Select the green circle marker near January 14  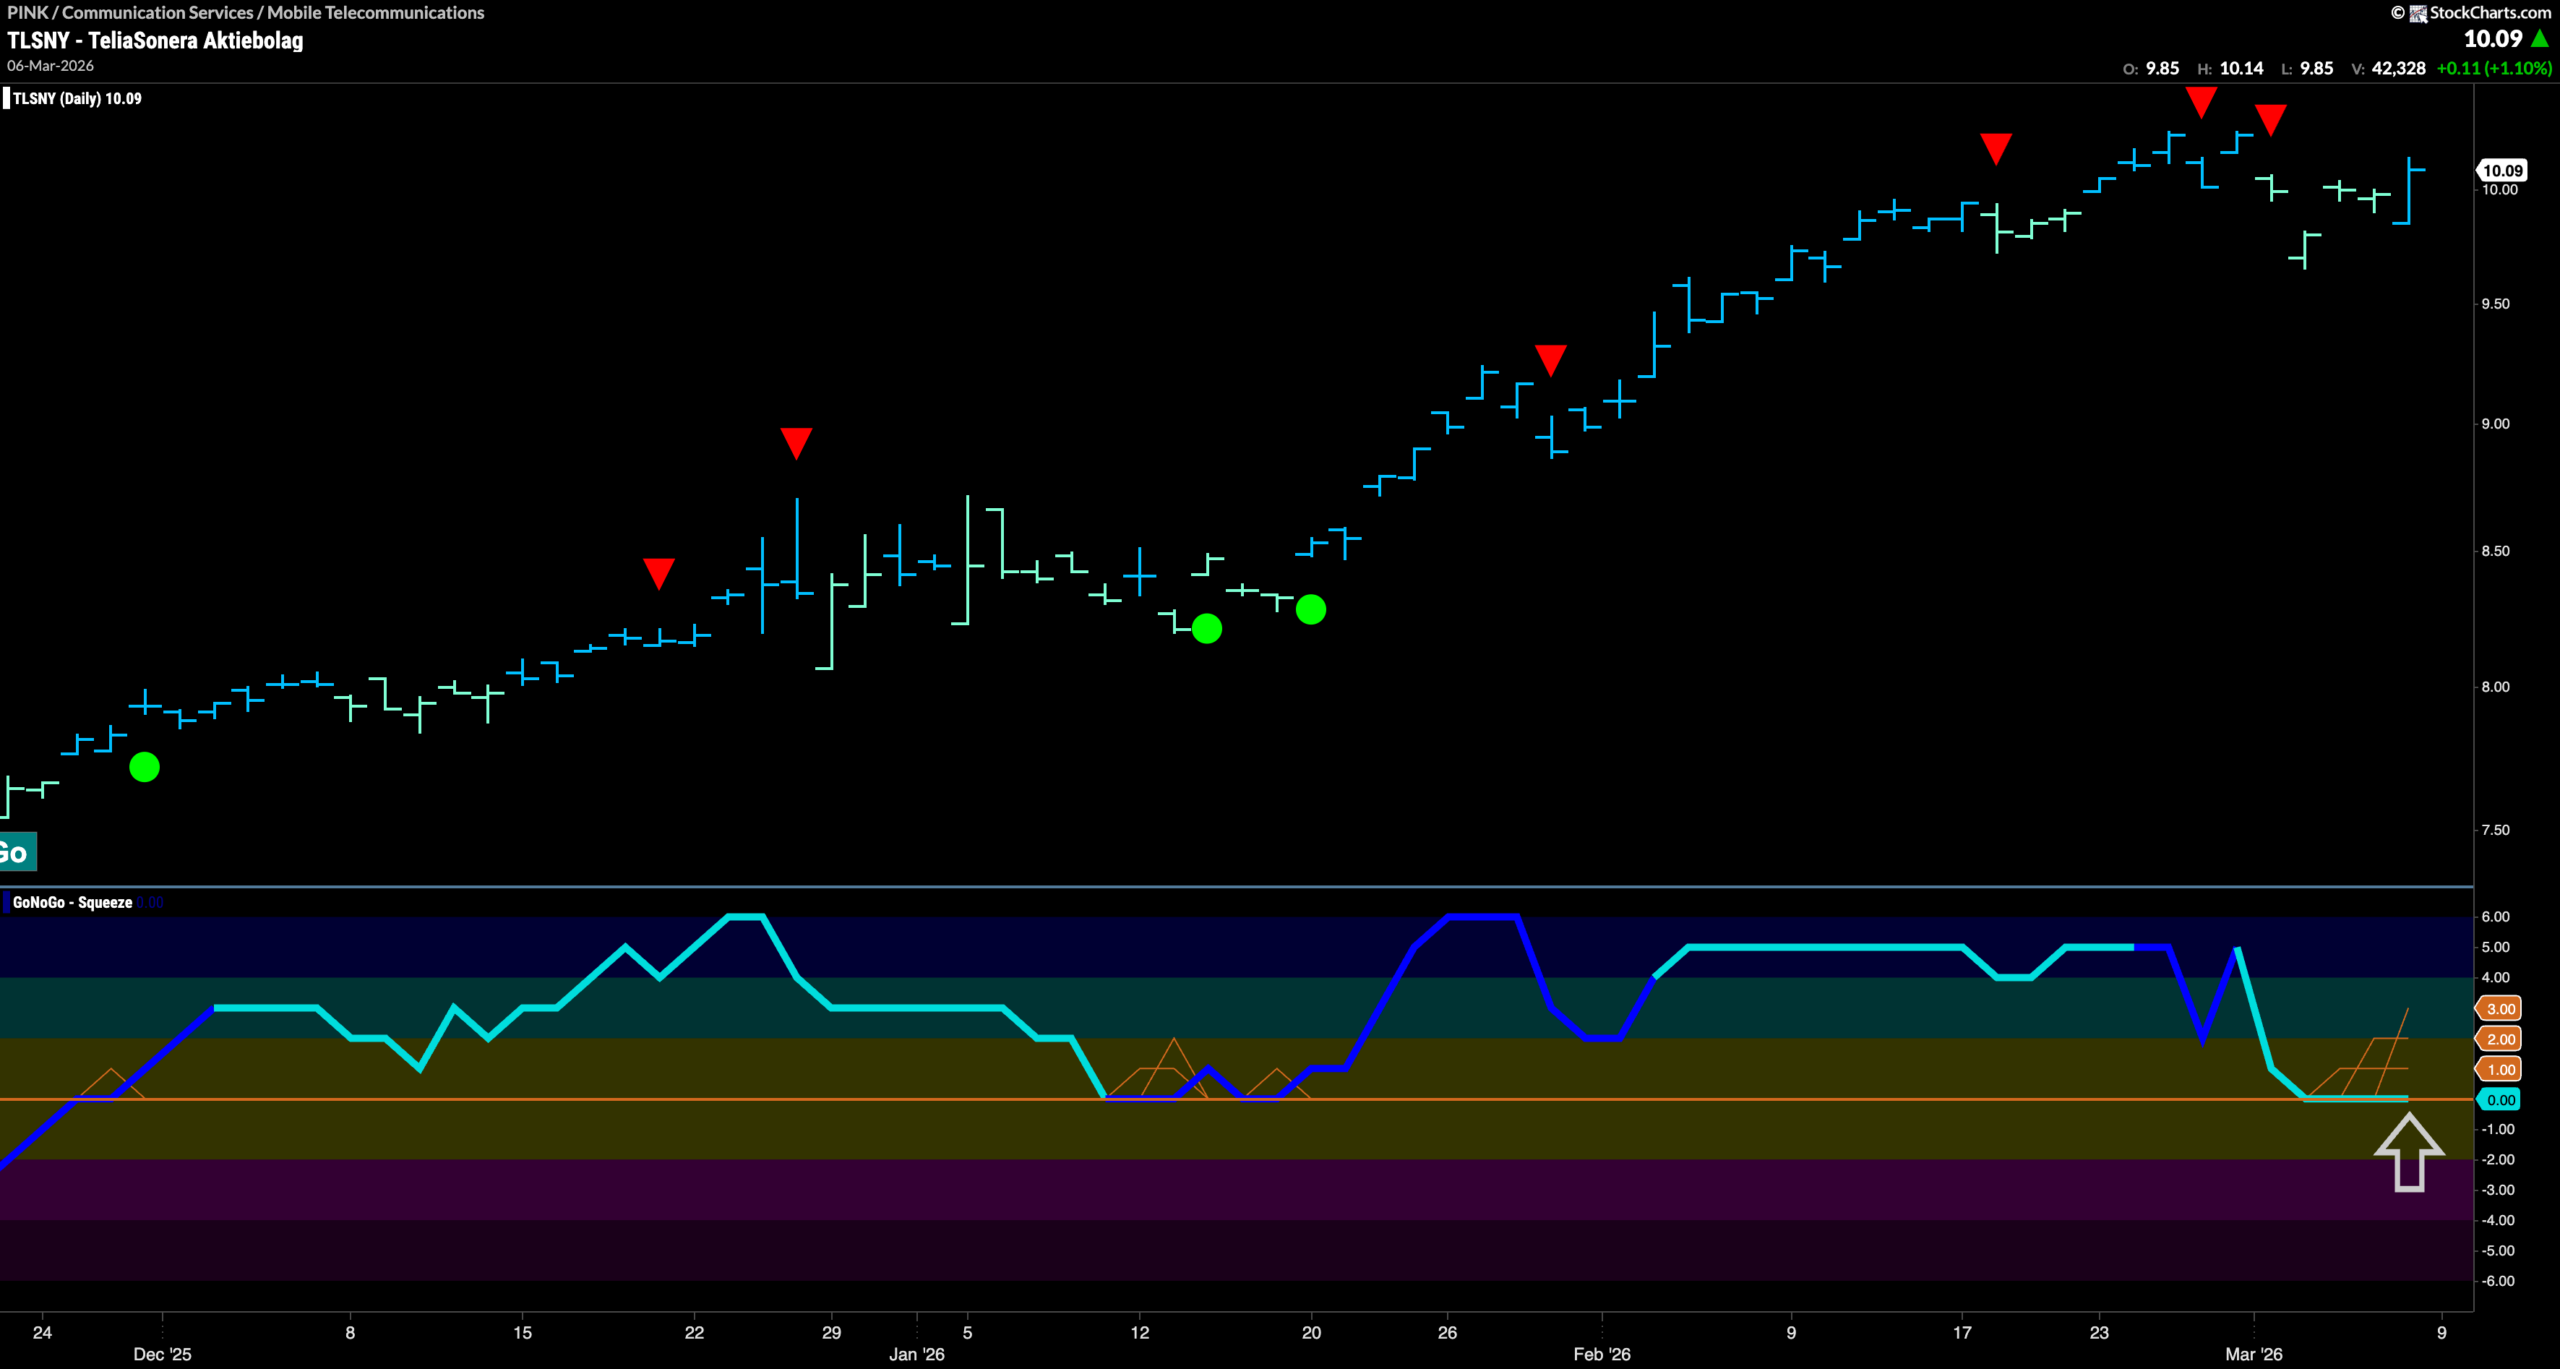(1207, 628)
